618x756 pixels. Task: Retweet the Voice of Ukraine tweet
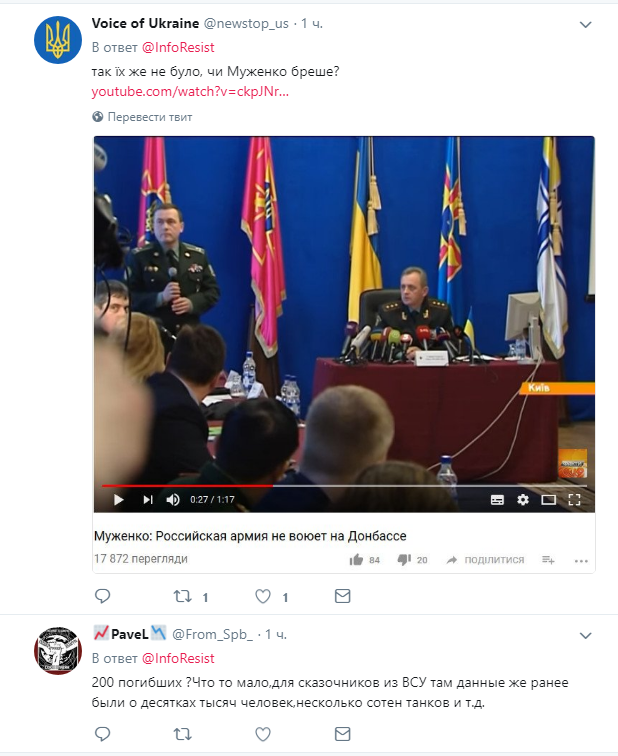click(x=183, y=596)
